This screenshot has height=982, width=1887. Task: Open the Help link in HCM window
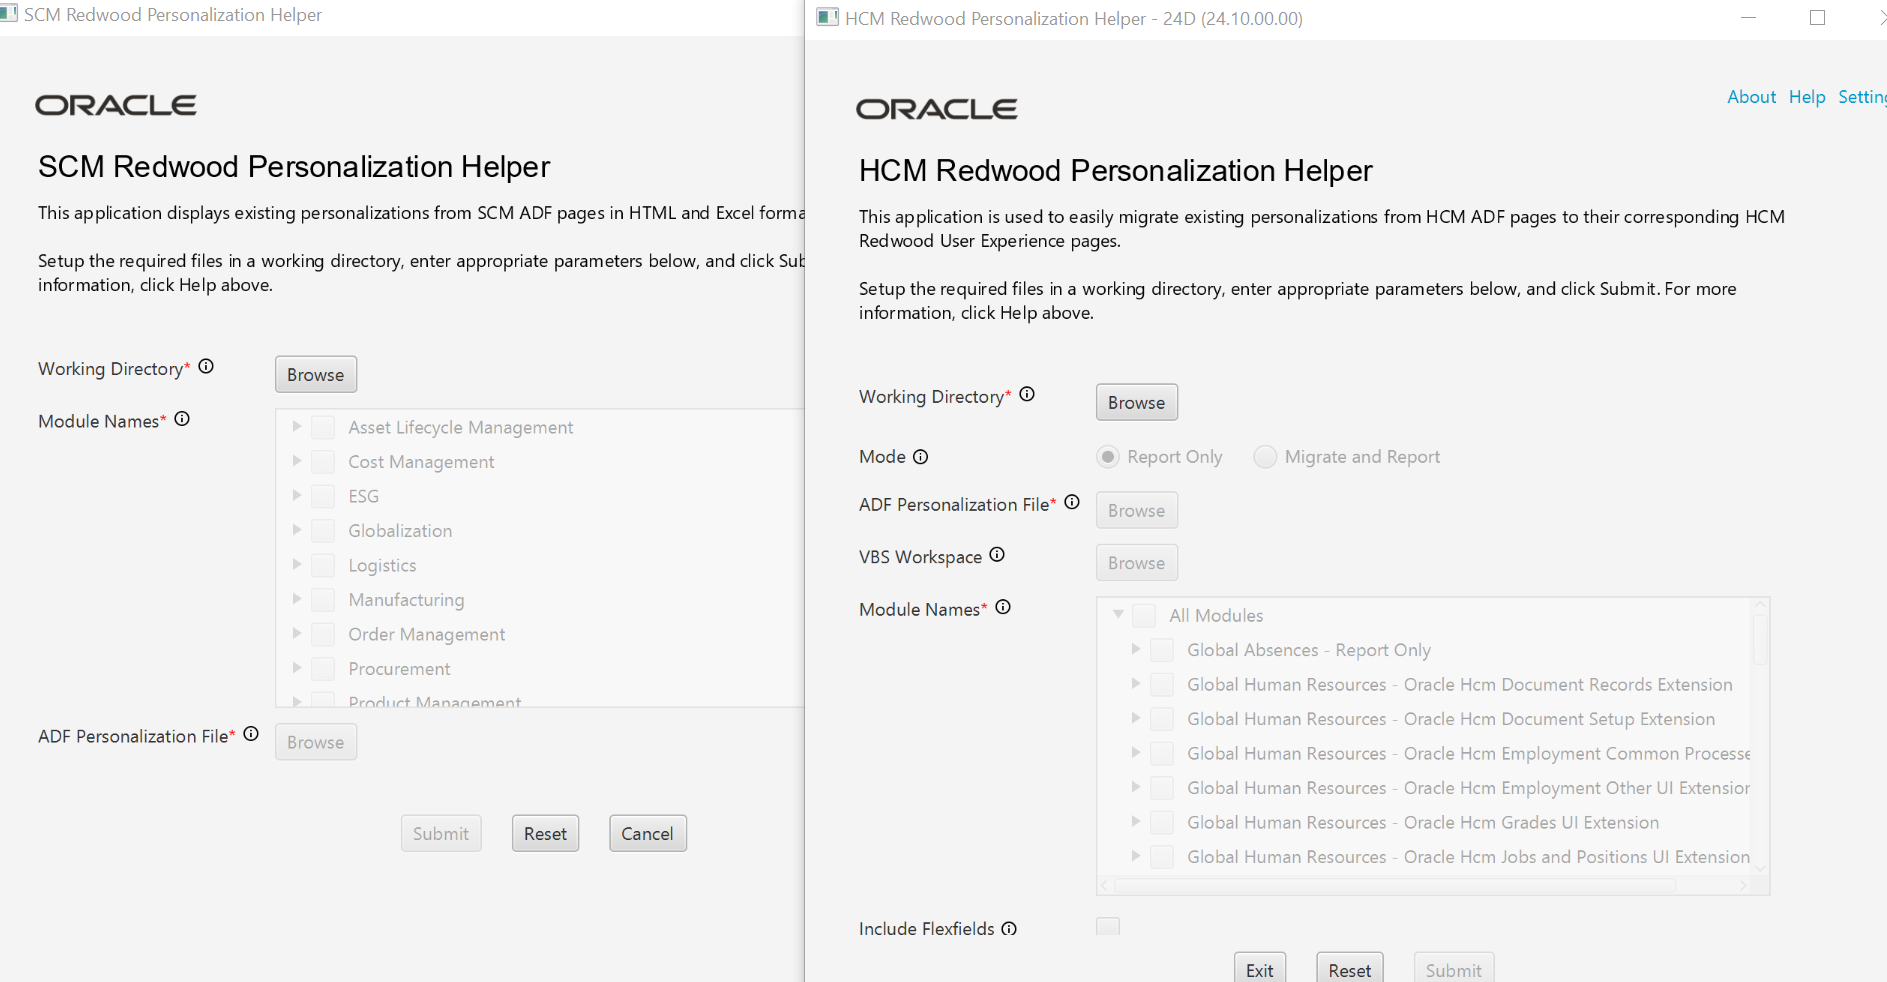[x=1806, y=96]
